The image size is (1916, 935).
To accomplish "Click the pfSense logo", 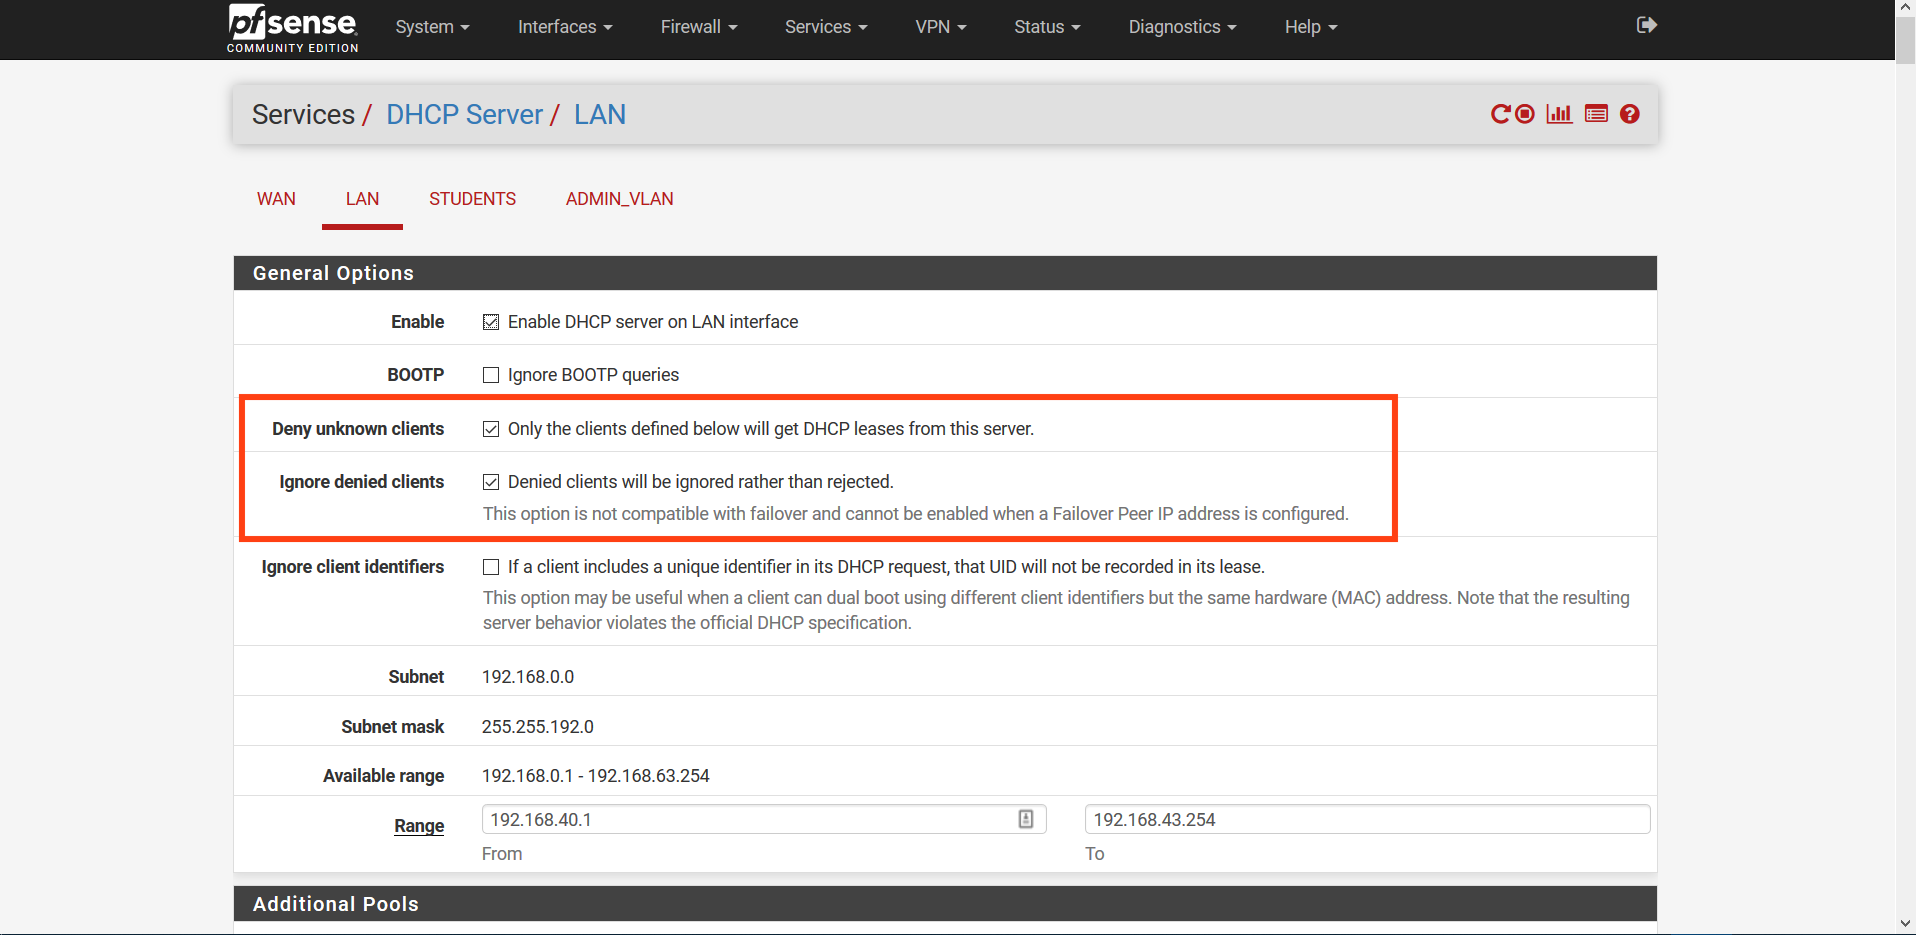I will point(292,27).
